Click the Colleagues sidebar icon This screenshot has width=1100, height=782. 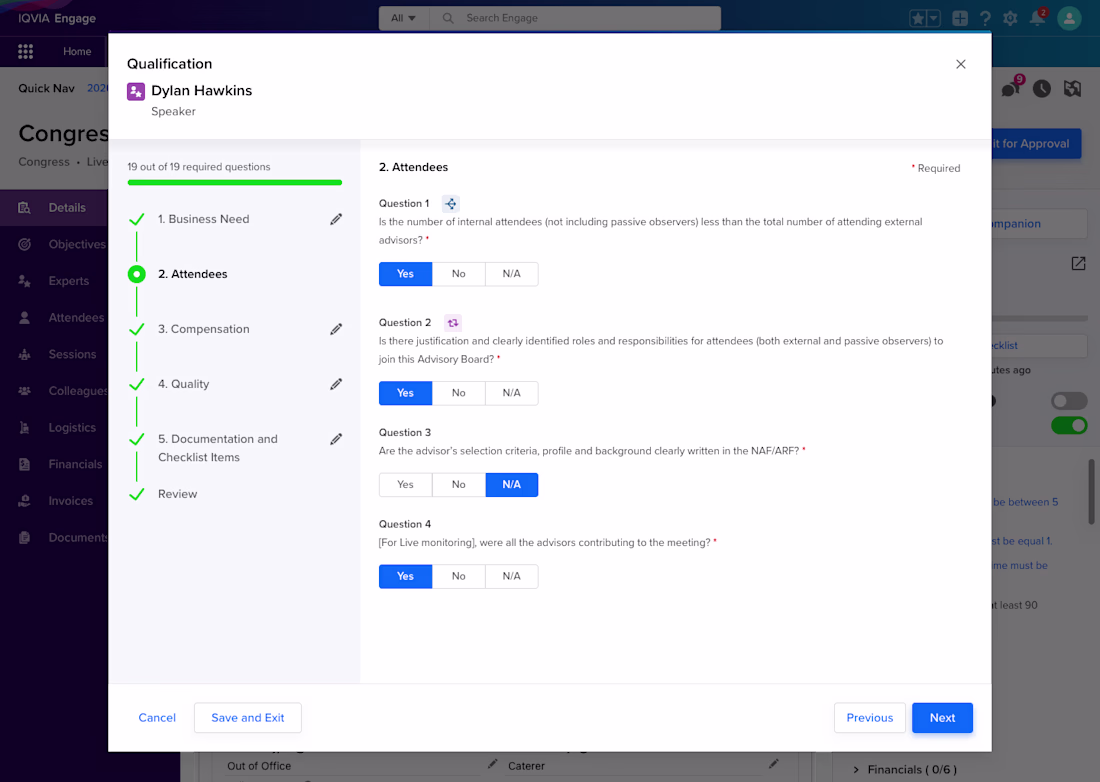25,391
